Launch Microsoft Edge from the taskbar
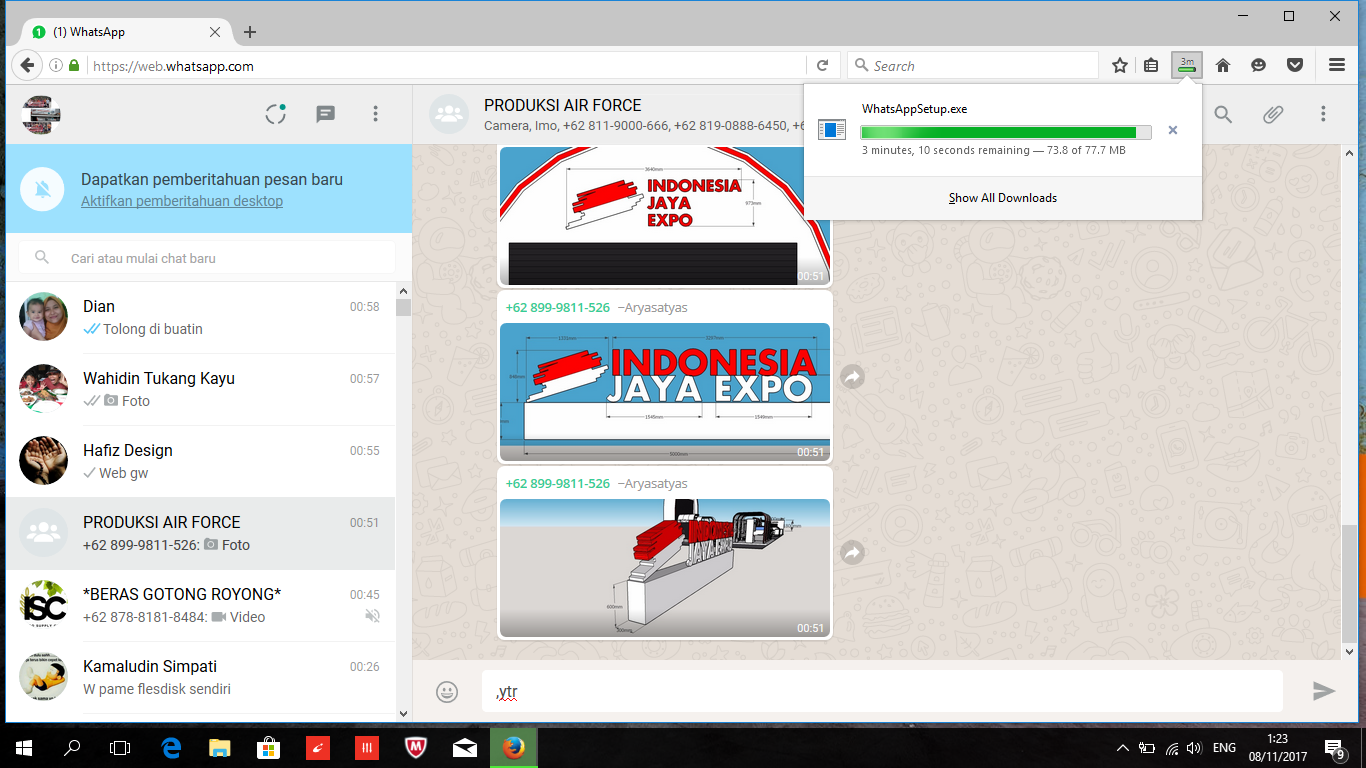Viewport: 1366px width, 768px height. click(171, 748)
